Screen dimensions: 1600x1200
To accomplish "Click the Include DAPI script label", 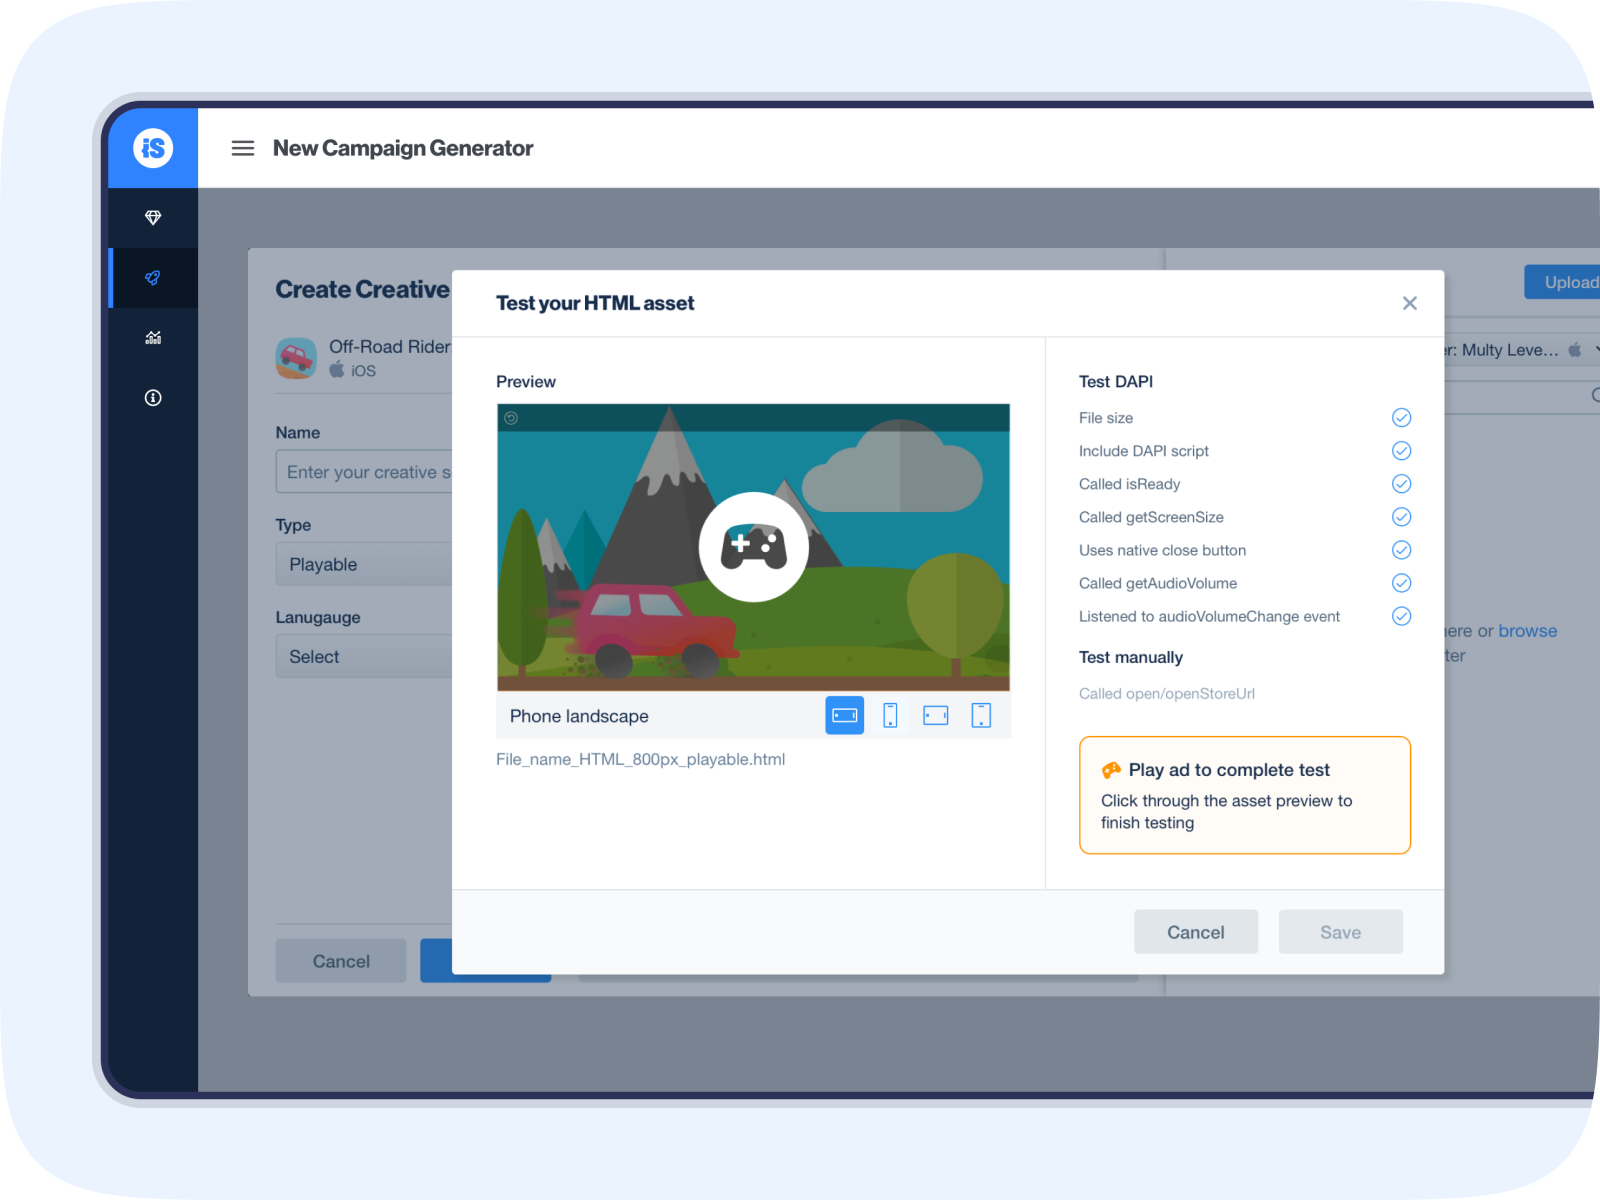I will pos(1144,451).
